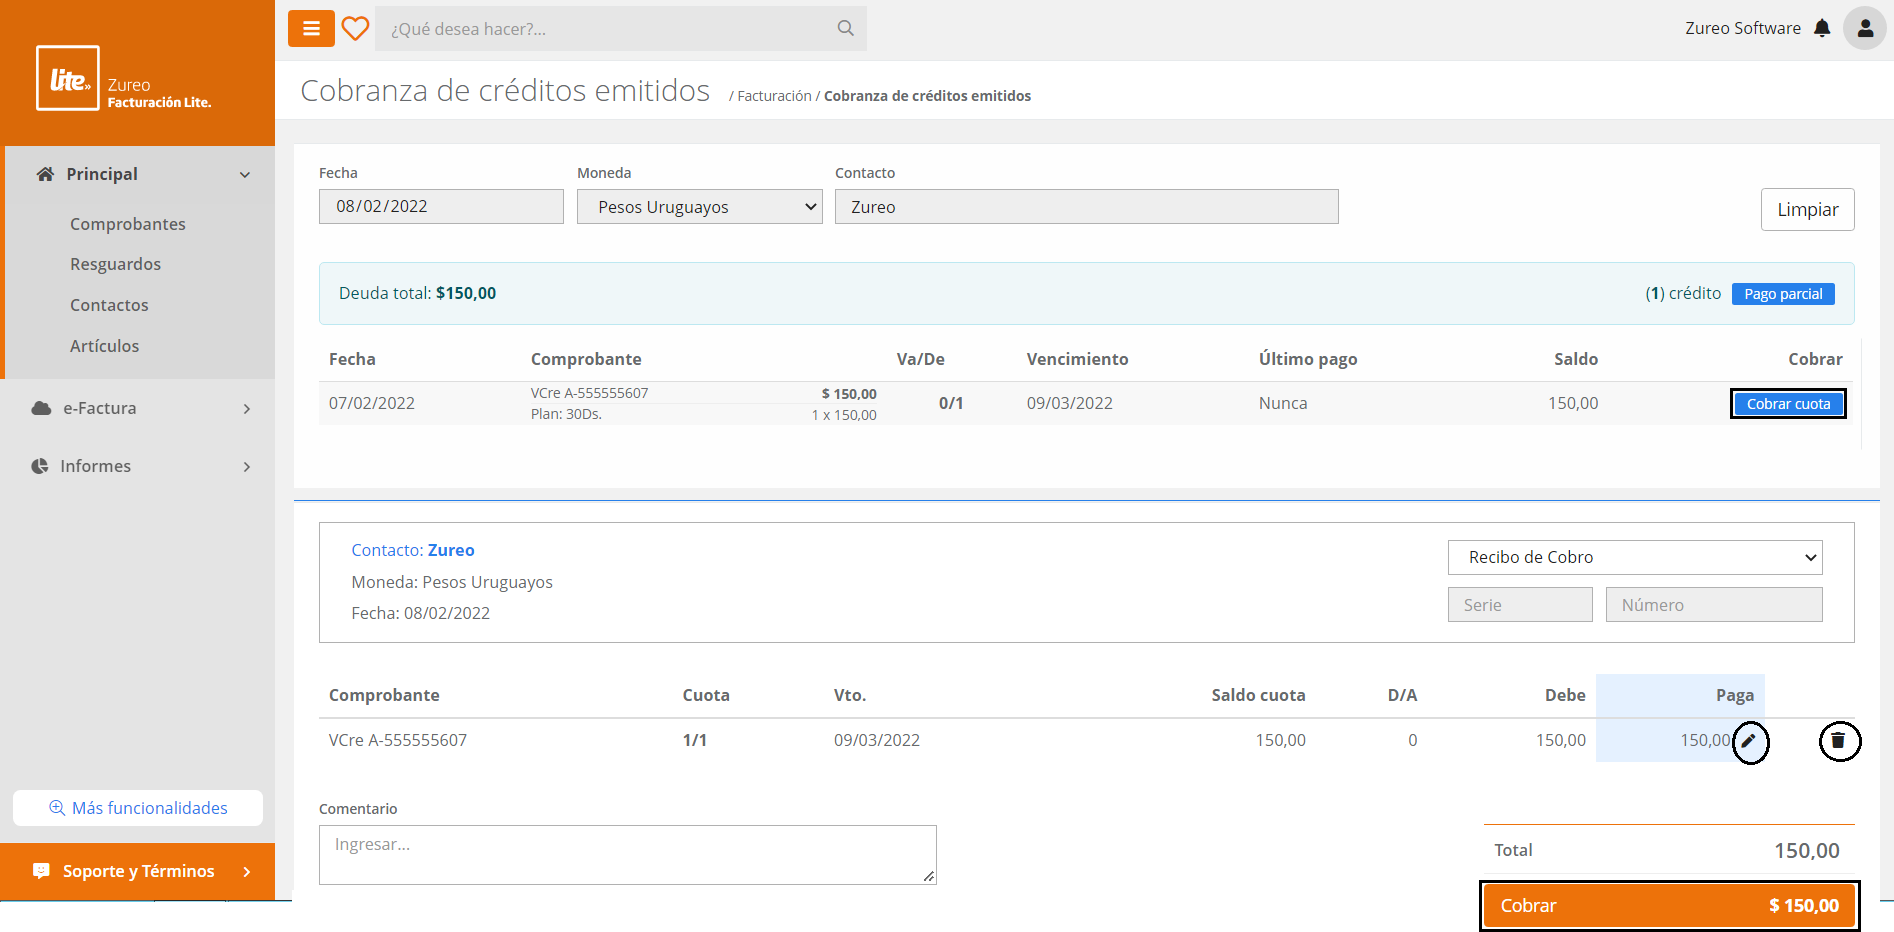1894x932 pixels.
Task: Click the hamburger menu icon
Action: (311, 29)
